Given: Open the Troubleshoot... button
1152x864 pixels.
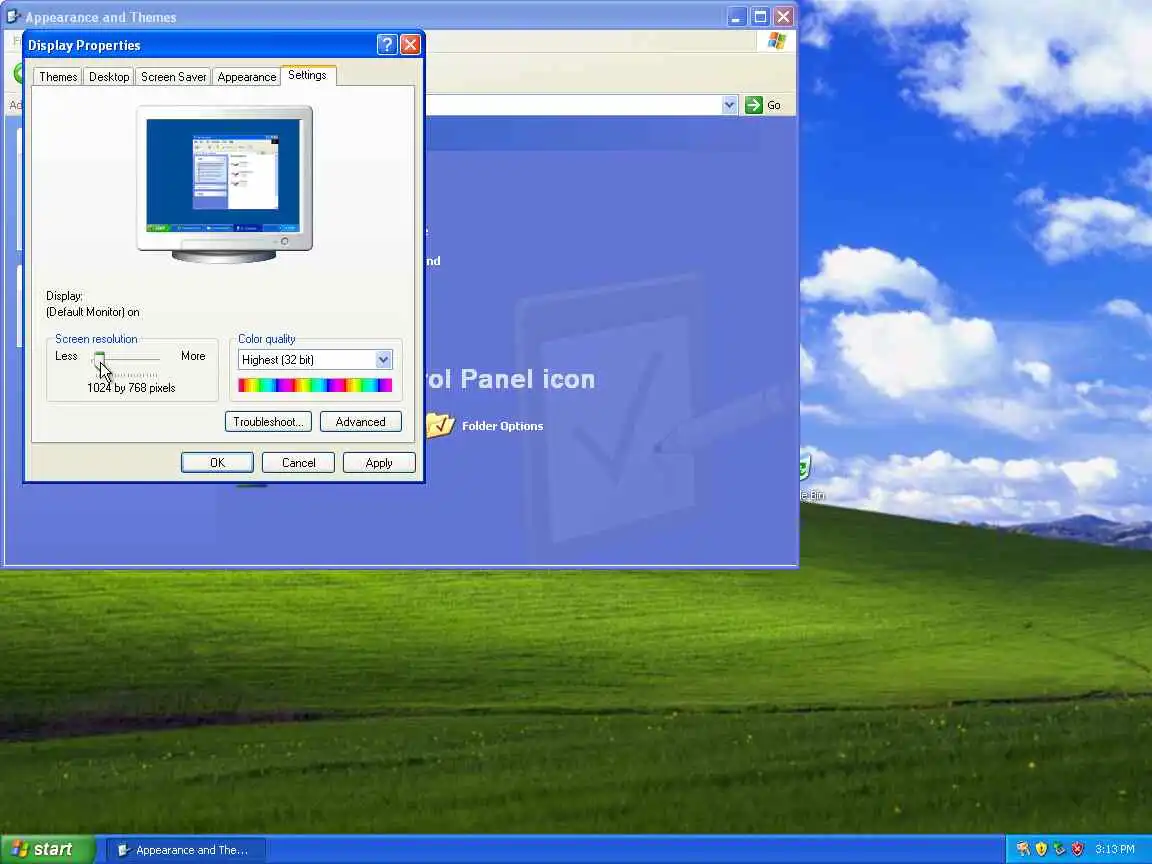Looking at the screenshot, I should (x=268, y=422).
